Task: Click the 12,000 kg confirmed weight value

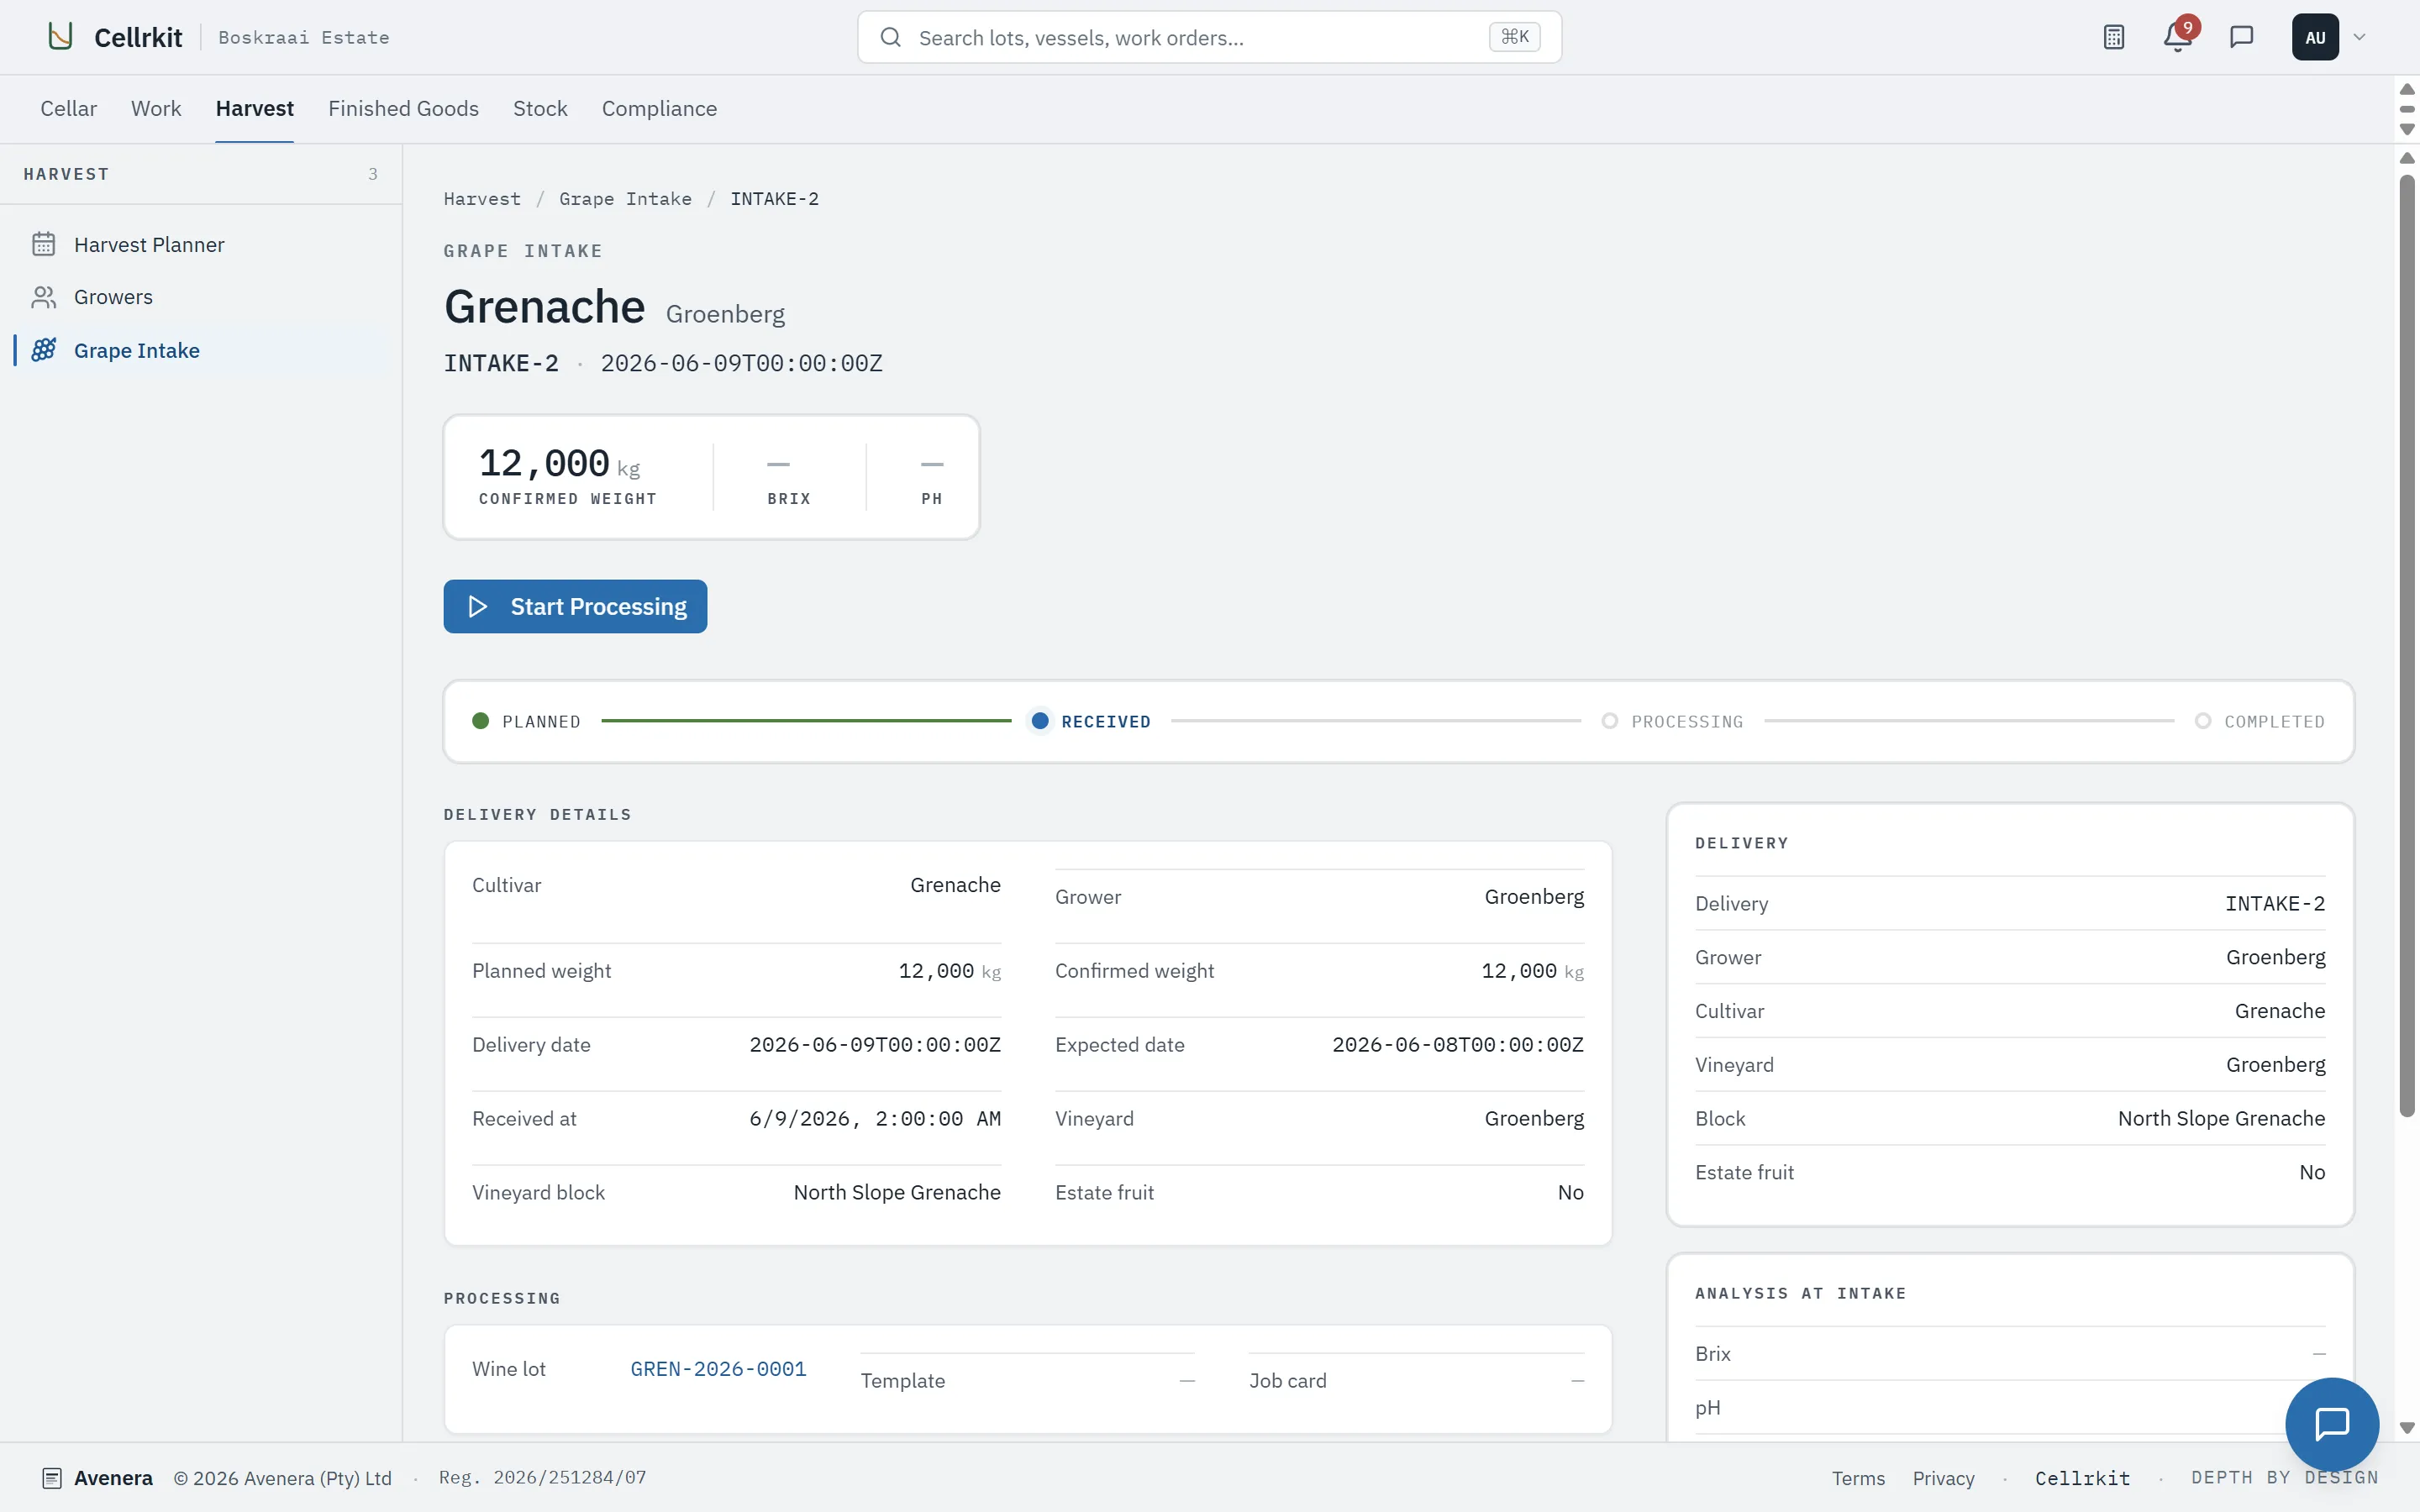Action: click(559, 464)
